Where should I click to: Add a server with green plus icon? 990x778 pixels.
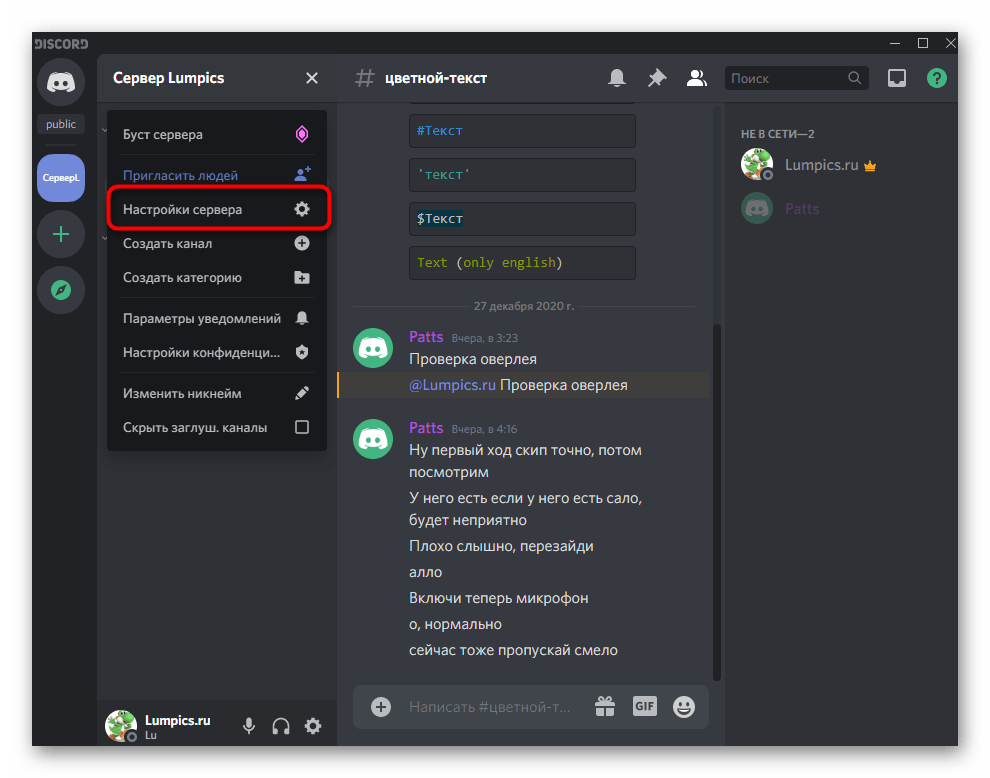[61, 234]
